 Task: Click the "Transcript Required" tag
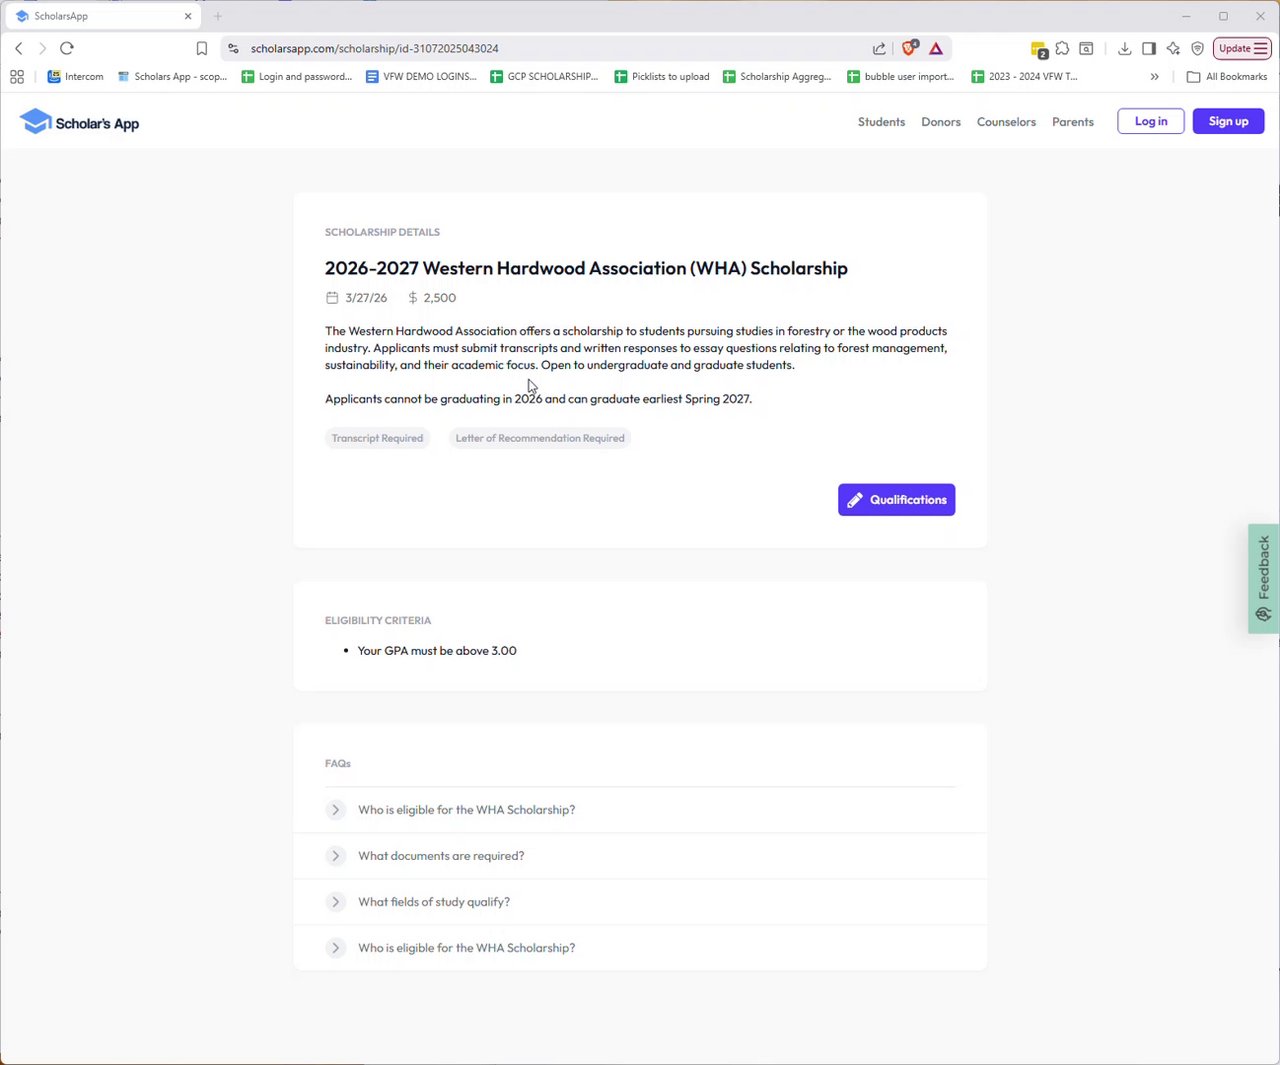coord(377,438)
